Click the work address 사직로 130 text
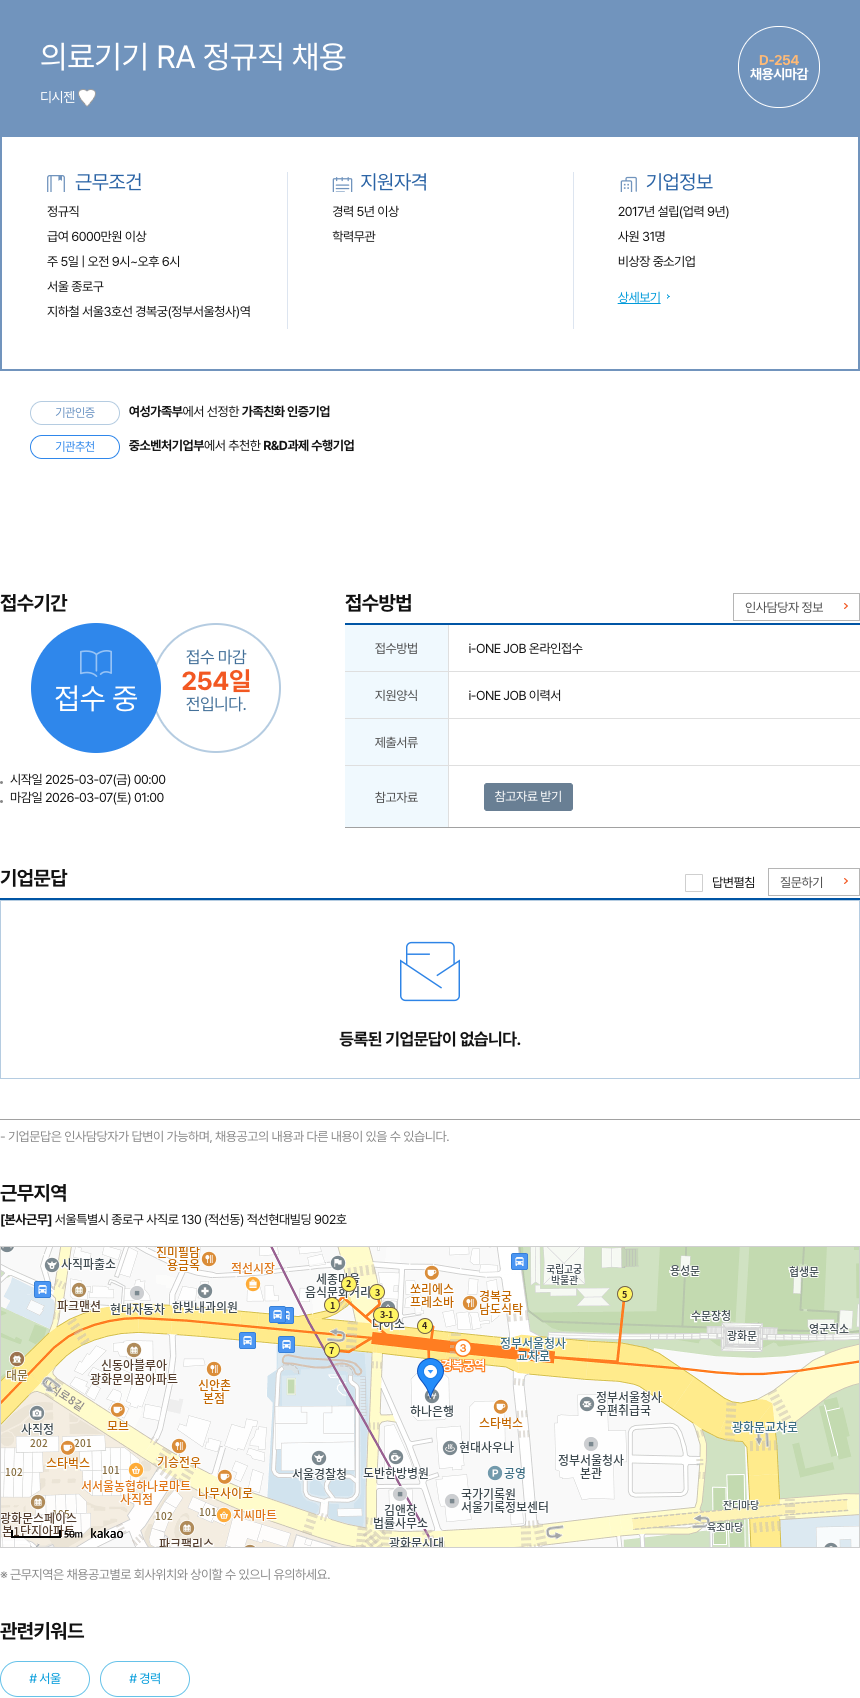Viewport: 860px width, 1698px height. (201, 1219)
